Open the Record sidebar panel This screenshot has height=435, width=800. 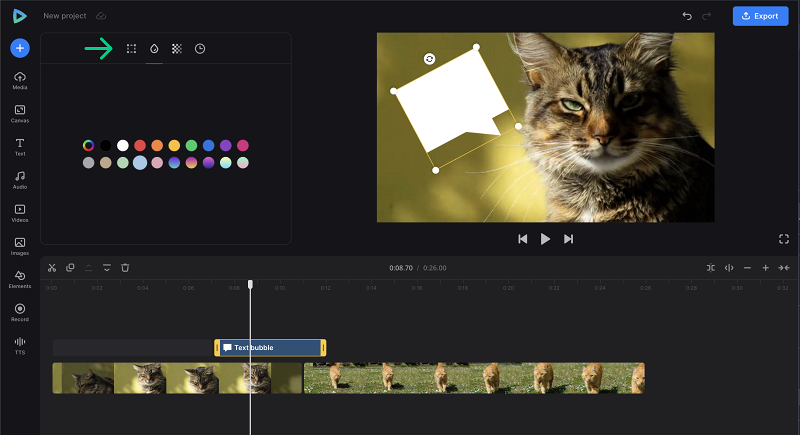20,313
